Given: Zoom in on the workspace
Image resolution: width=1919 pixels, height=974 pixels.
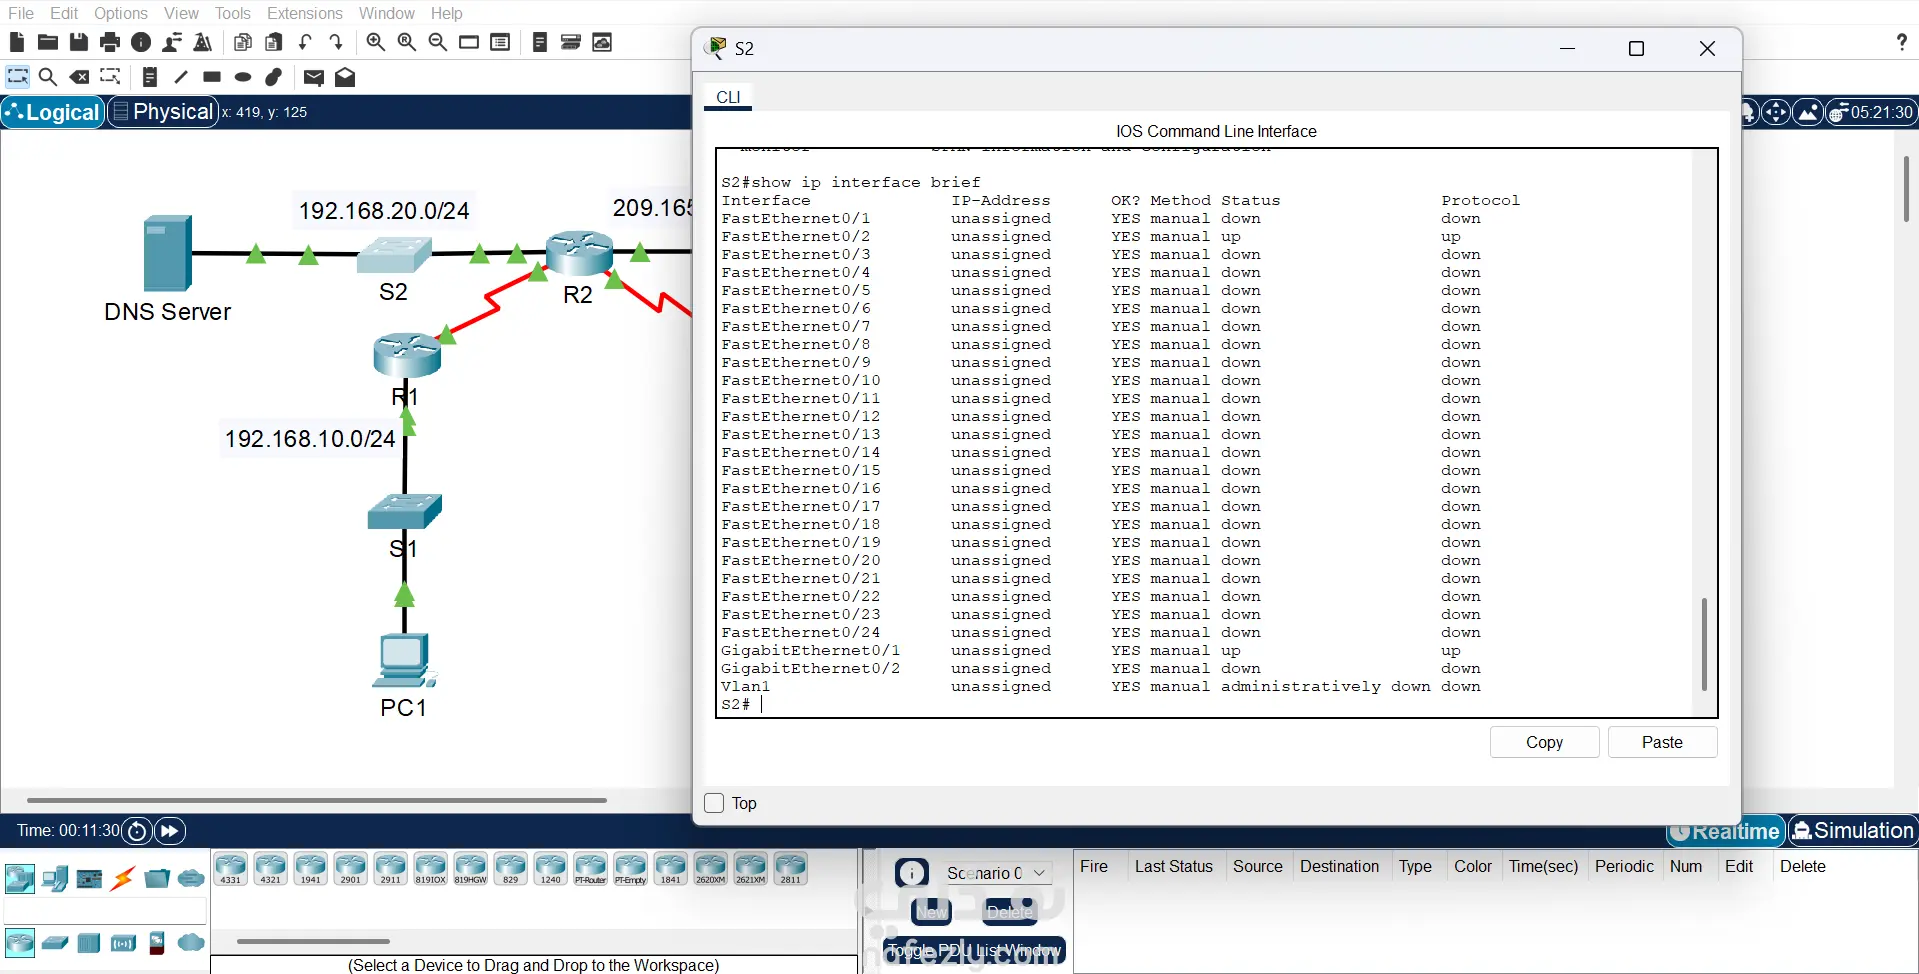Looking at the screenshot, I should [x=376, y=42].
